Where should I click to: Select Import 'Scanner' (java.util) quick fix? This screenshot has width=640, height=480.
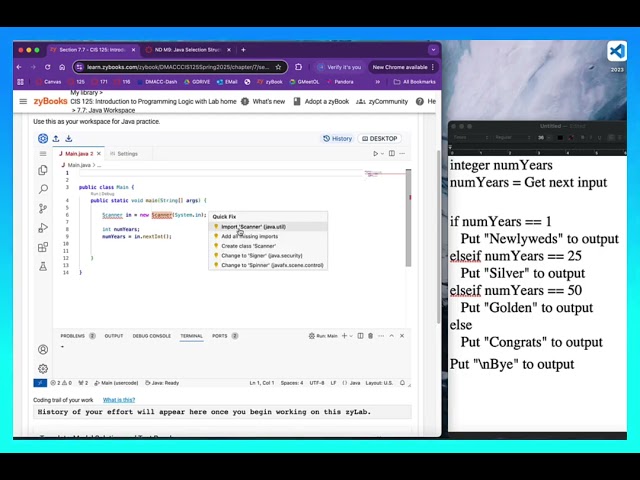(x=268, y=227)
